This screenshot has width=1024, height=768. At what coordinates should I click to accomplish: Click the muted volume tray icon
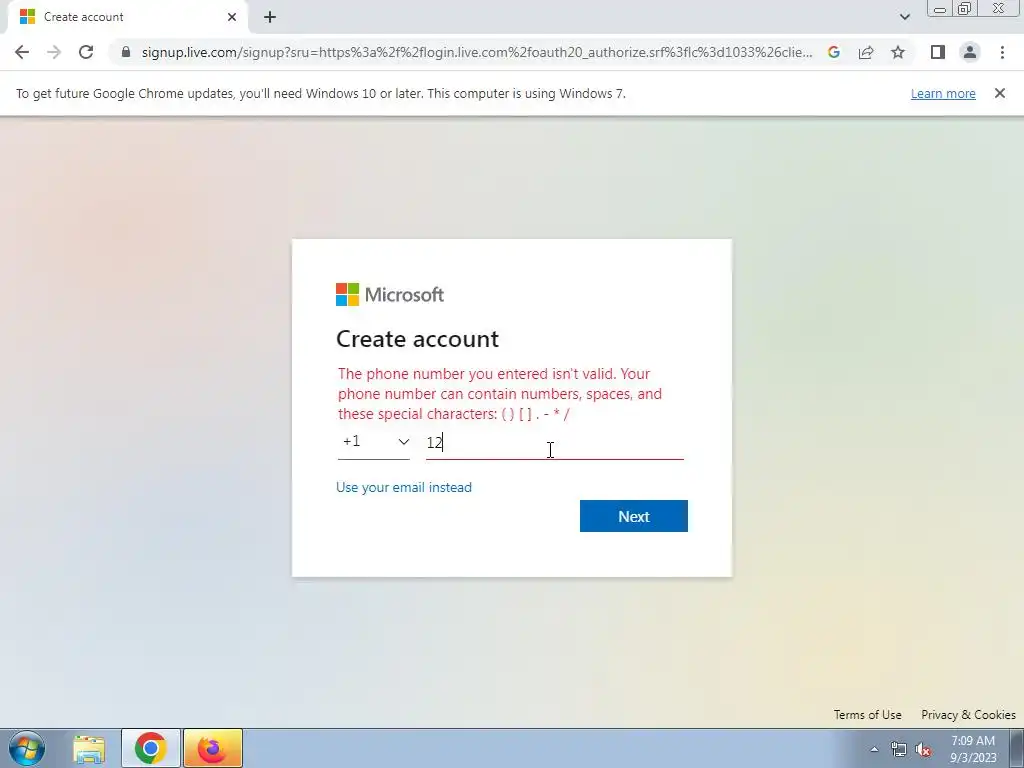coord(923,750)
